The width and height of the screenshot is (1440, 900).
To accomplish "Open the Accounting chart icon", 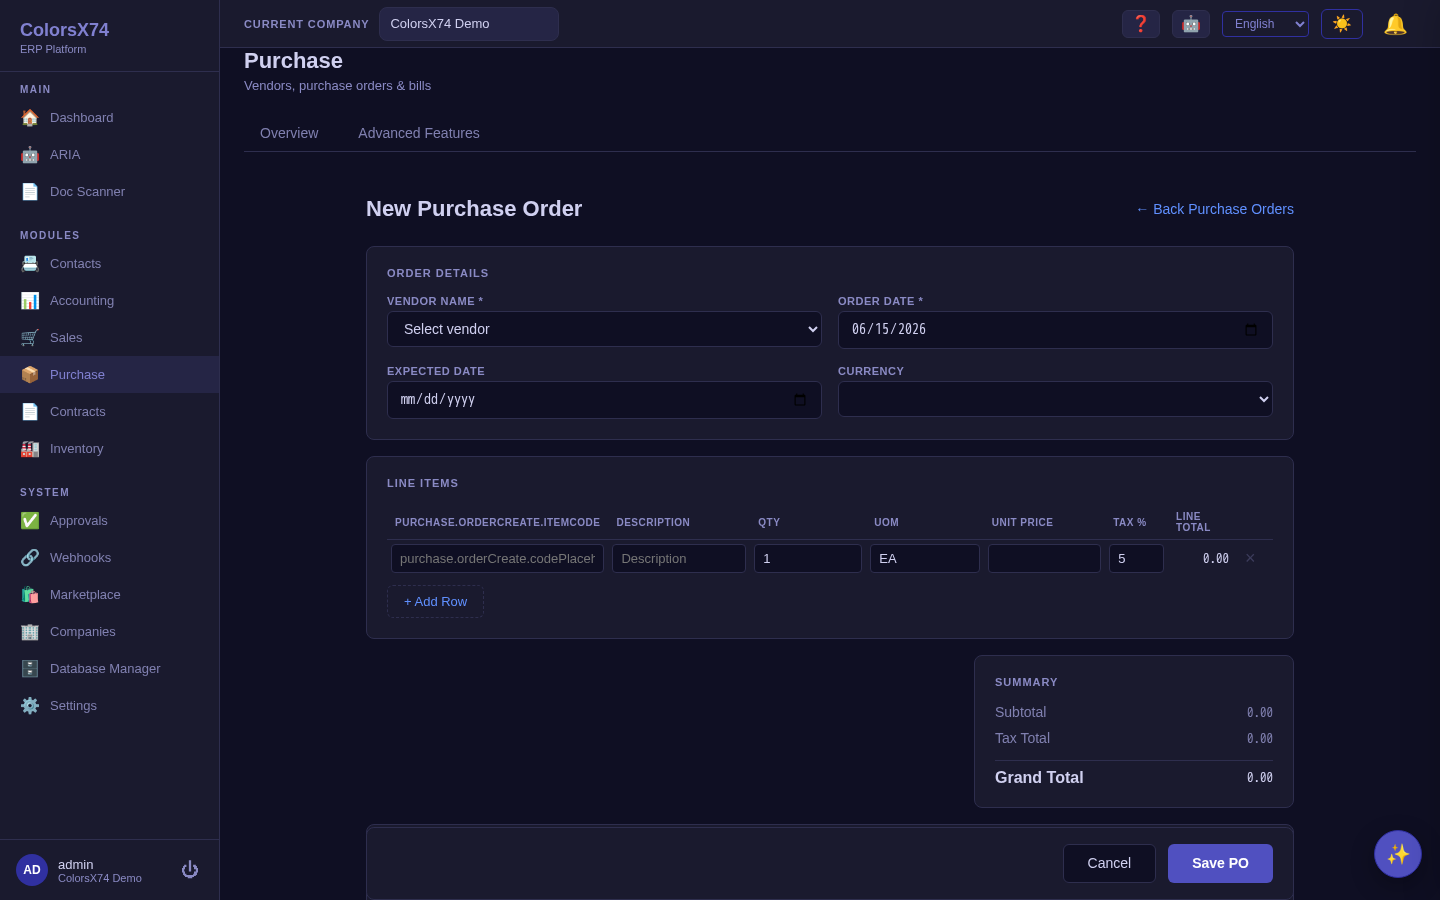I will 30,301.
